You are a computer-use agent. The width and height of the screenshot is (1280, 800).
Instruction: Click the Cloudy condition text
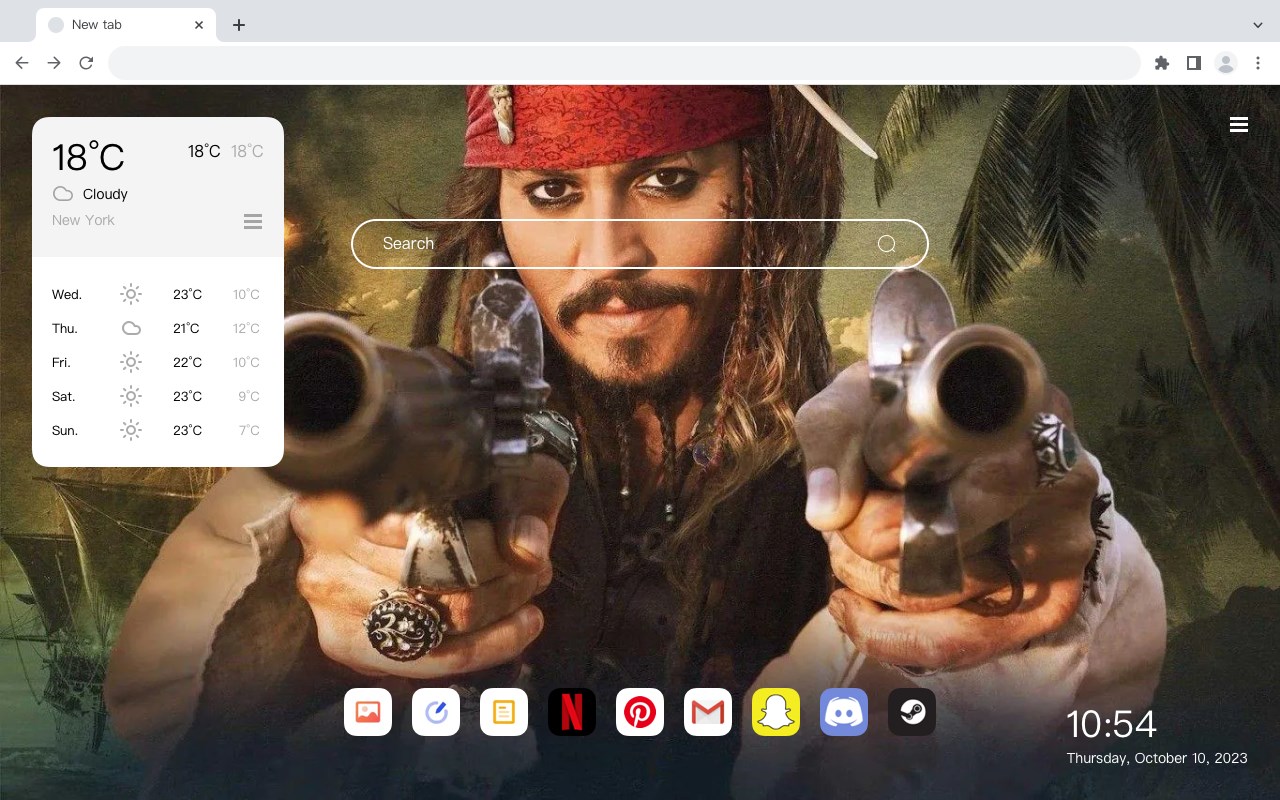pyautogui.click(x=105, y=194)
